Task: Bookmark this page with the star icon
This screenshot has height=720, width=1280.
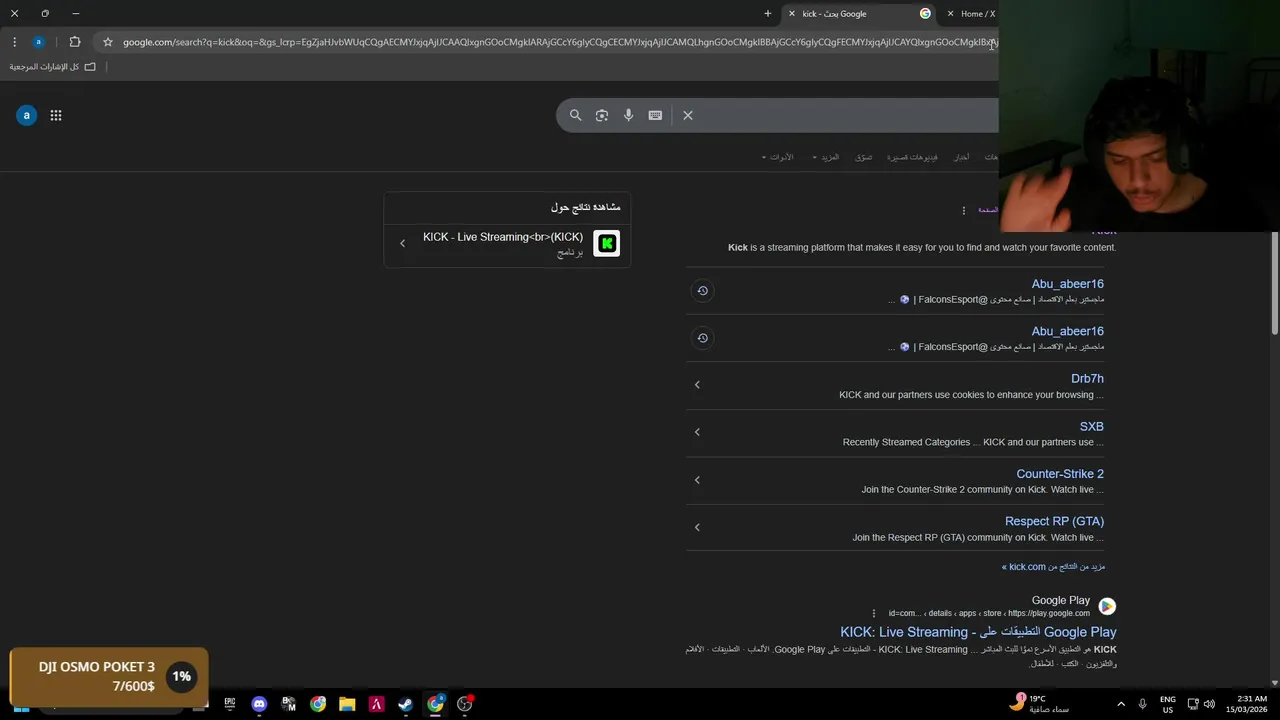Action: (108, 42)
